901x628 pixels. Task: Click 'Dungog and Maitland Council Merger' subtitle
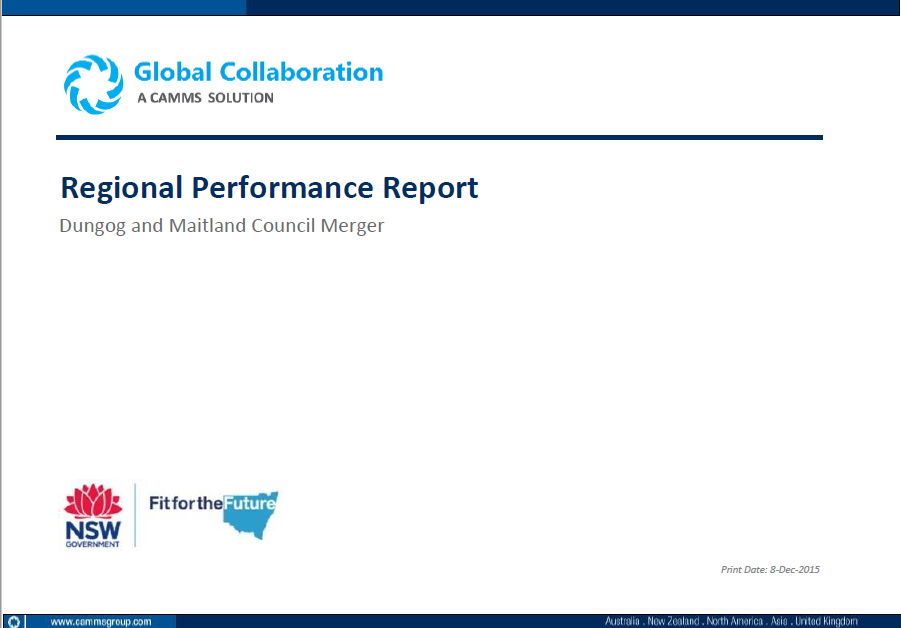coord(222,225)
